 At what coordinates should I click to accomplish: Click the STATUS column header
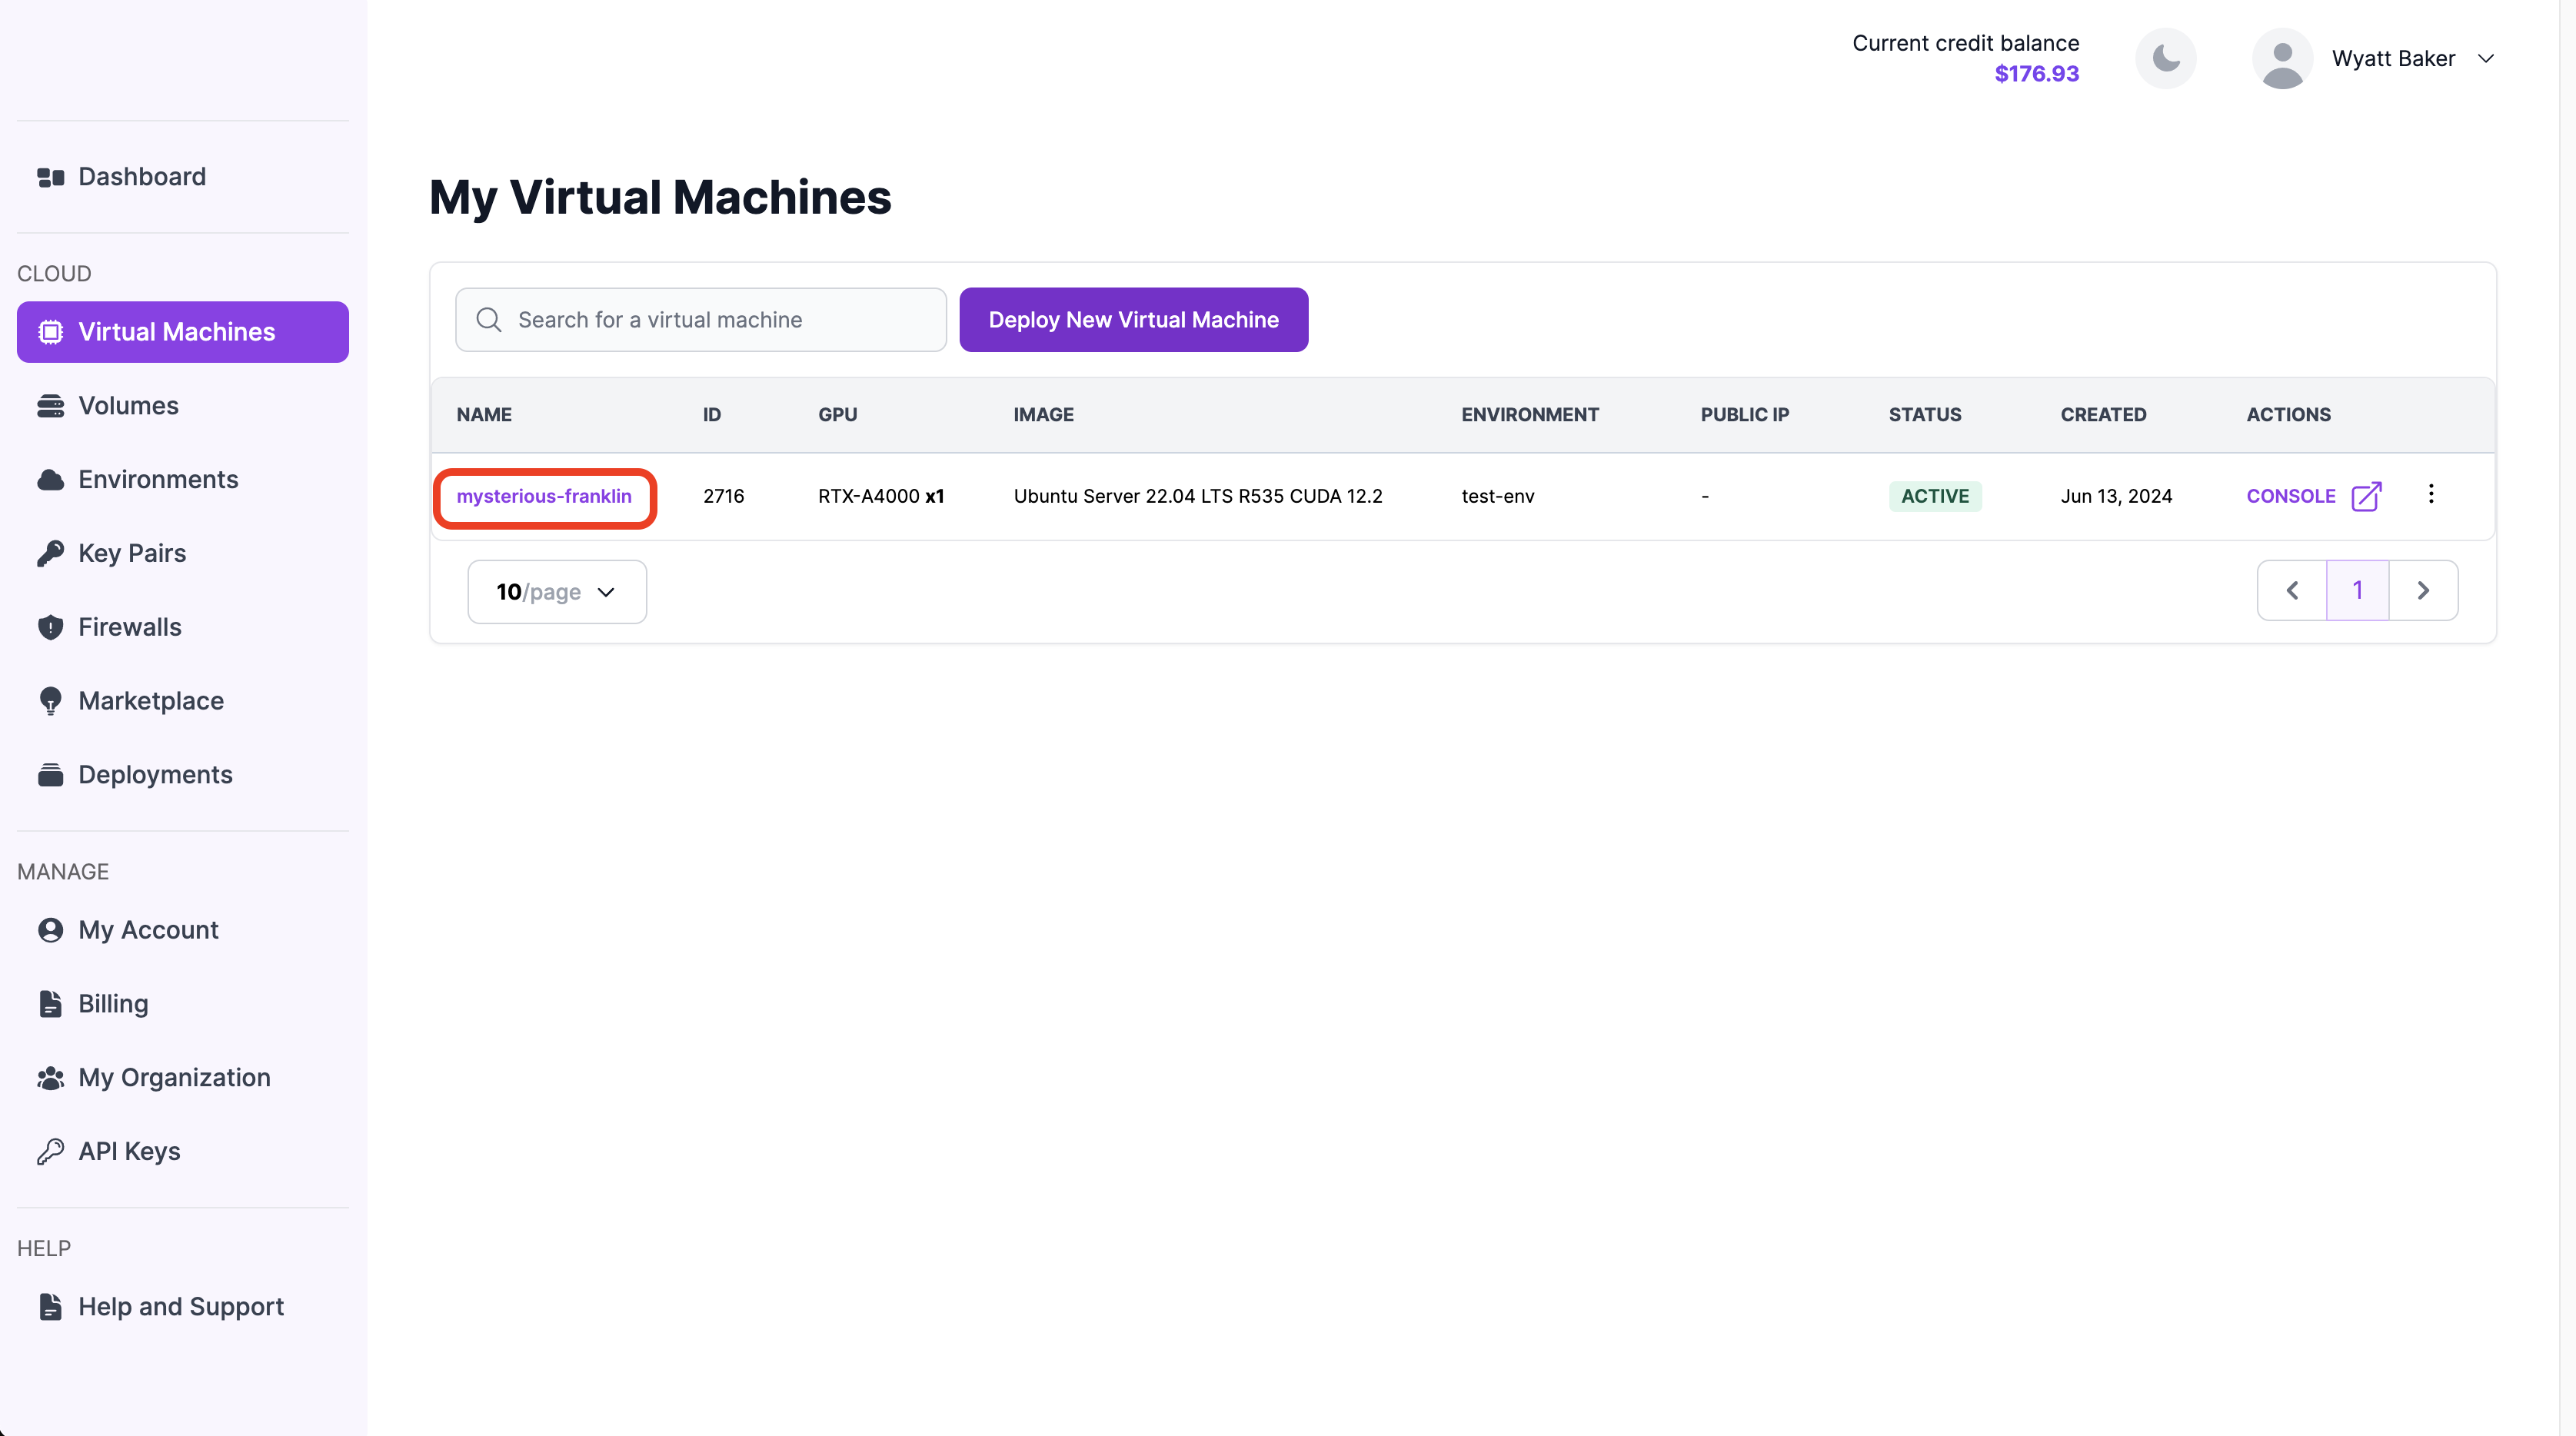tap(1925, 415)
